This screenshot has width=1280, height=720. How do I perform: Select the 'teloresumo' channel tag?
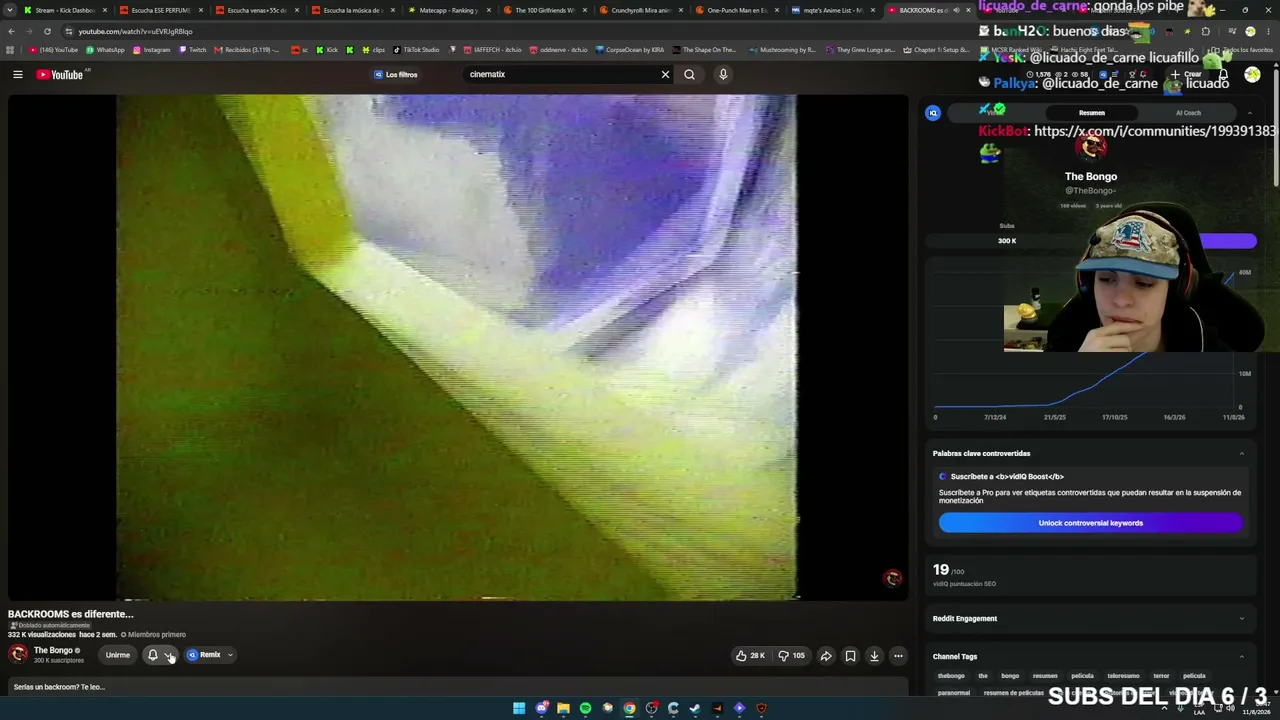click(1123, 676)
